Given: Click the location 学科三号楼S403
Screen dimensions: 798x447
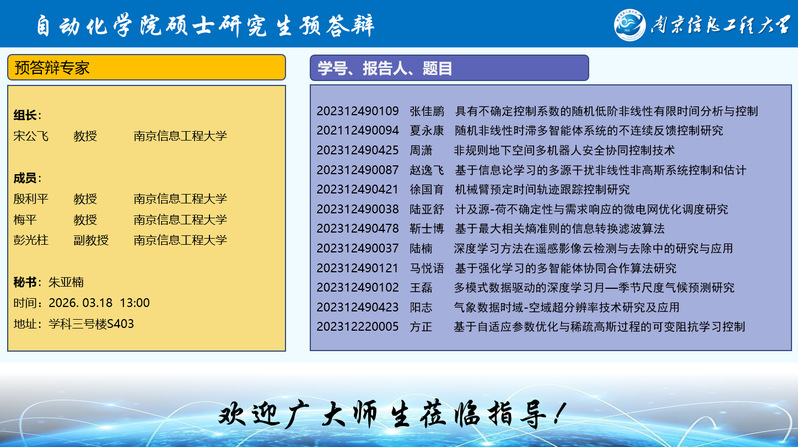Looking at the screenshot, I should [x=91, y=324].
